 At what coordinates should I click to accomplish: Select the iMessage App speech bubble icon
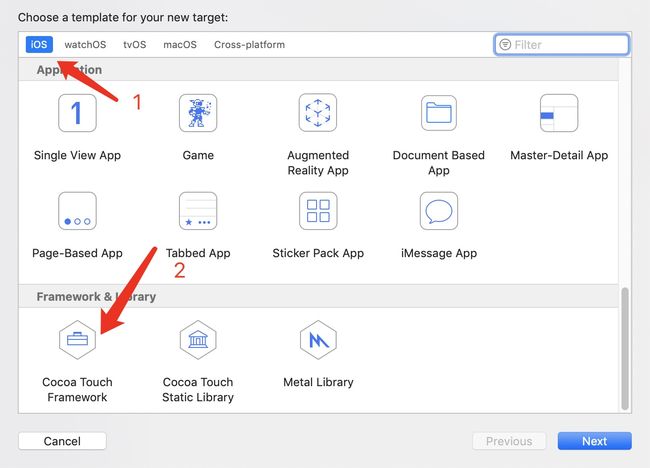click(x=439, y=211)
